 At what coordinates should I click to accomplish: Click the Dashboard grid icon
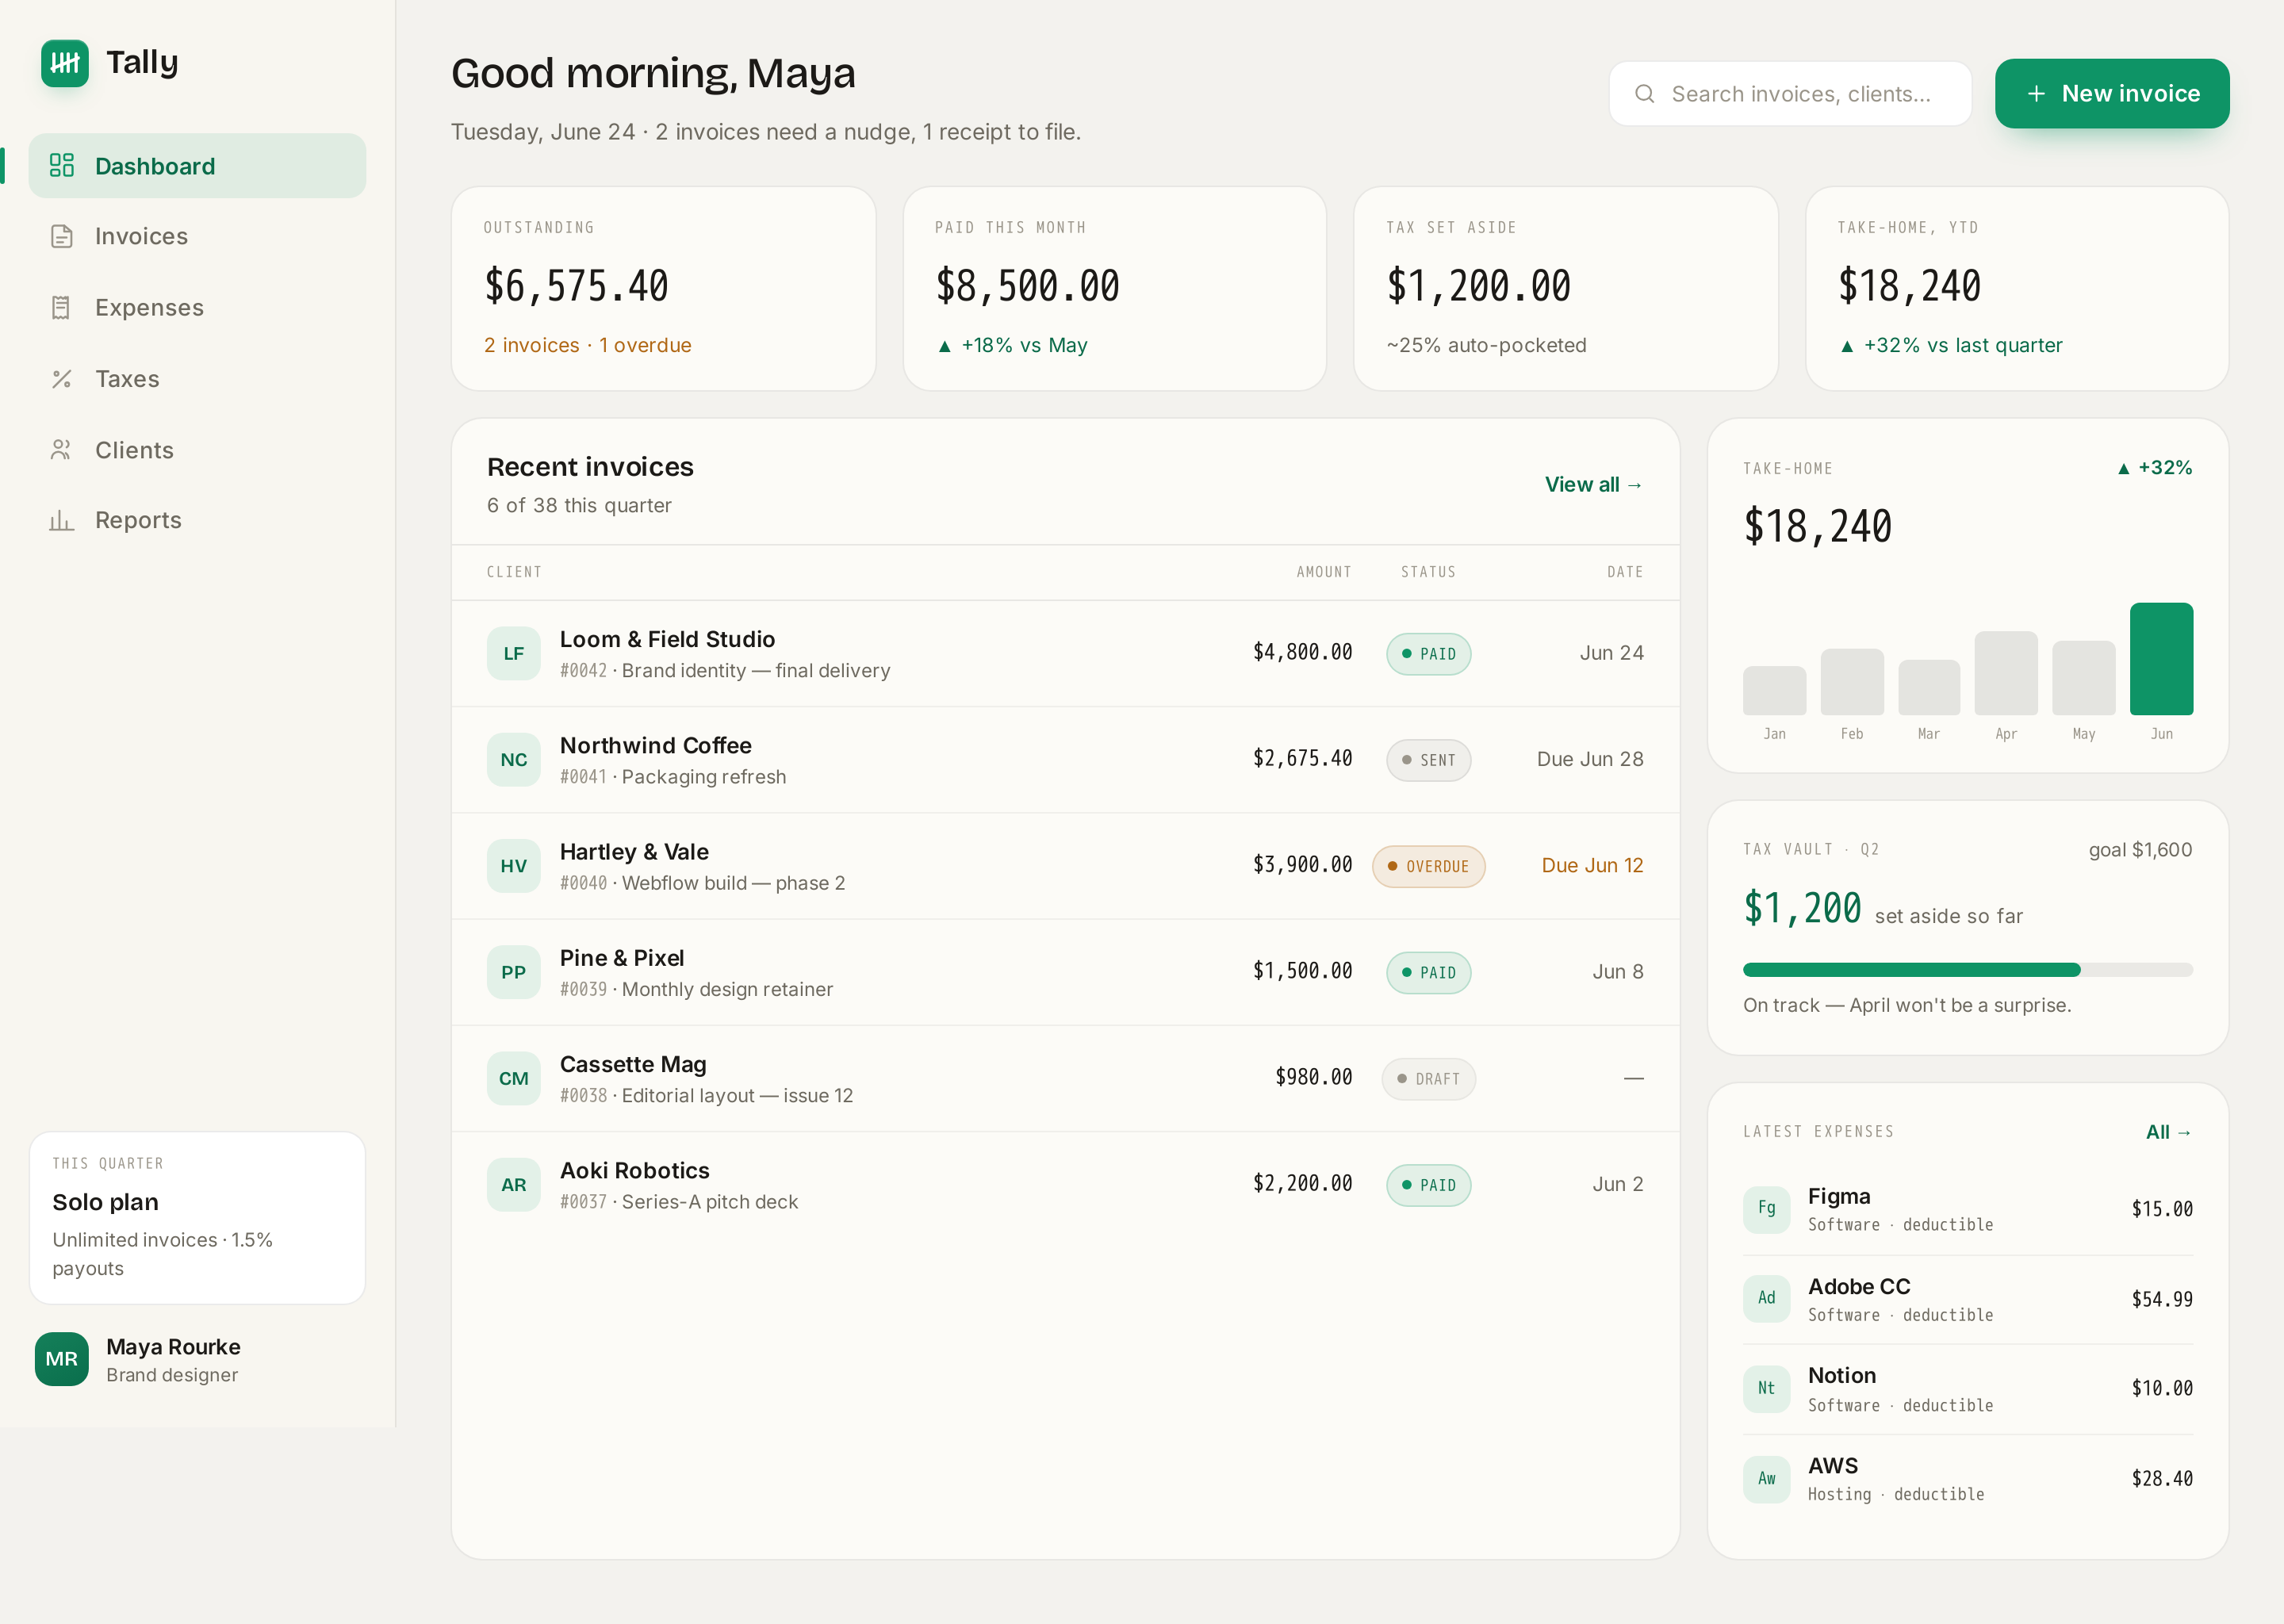[x=62, y=165]
